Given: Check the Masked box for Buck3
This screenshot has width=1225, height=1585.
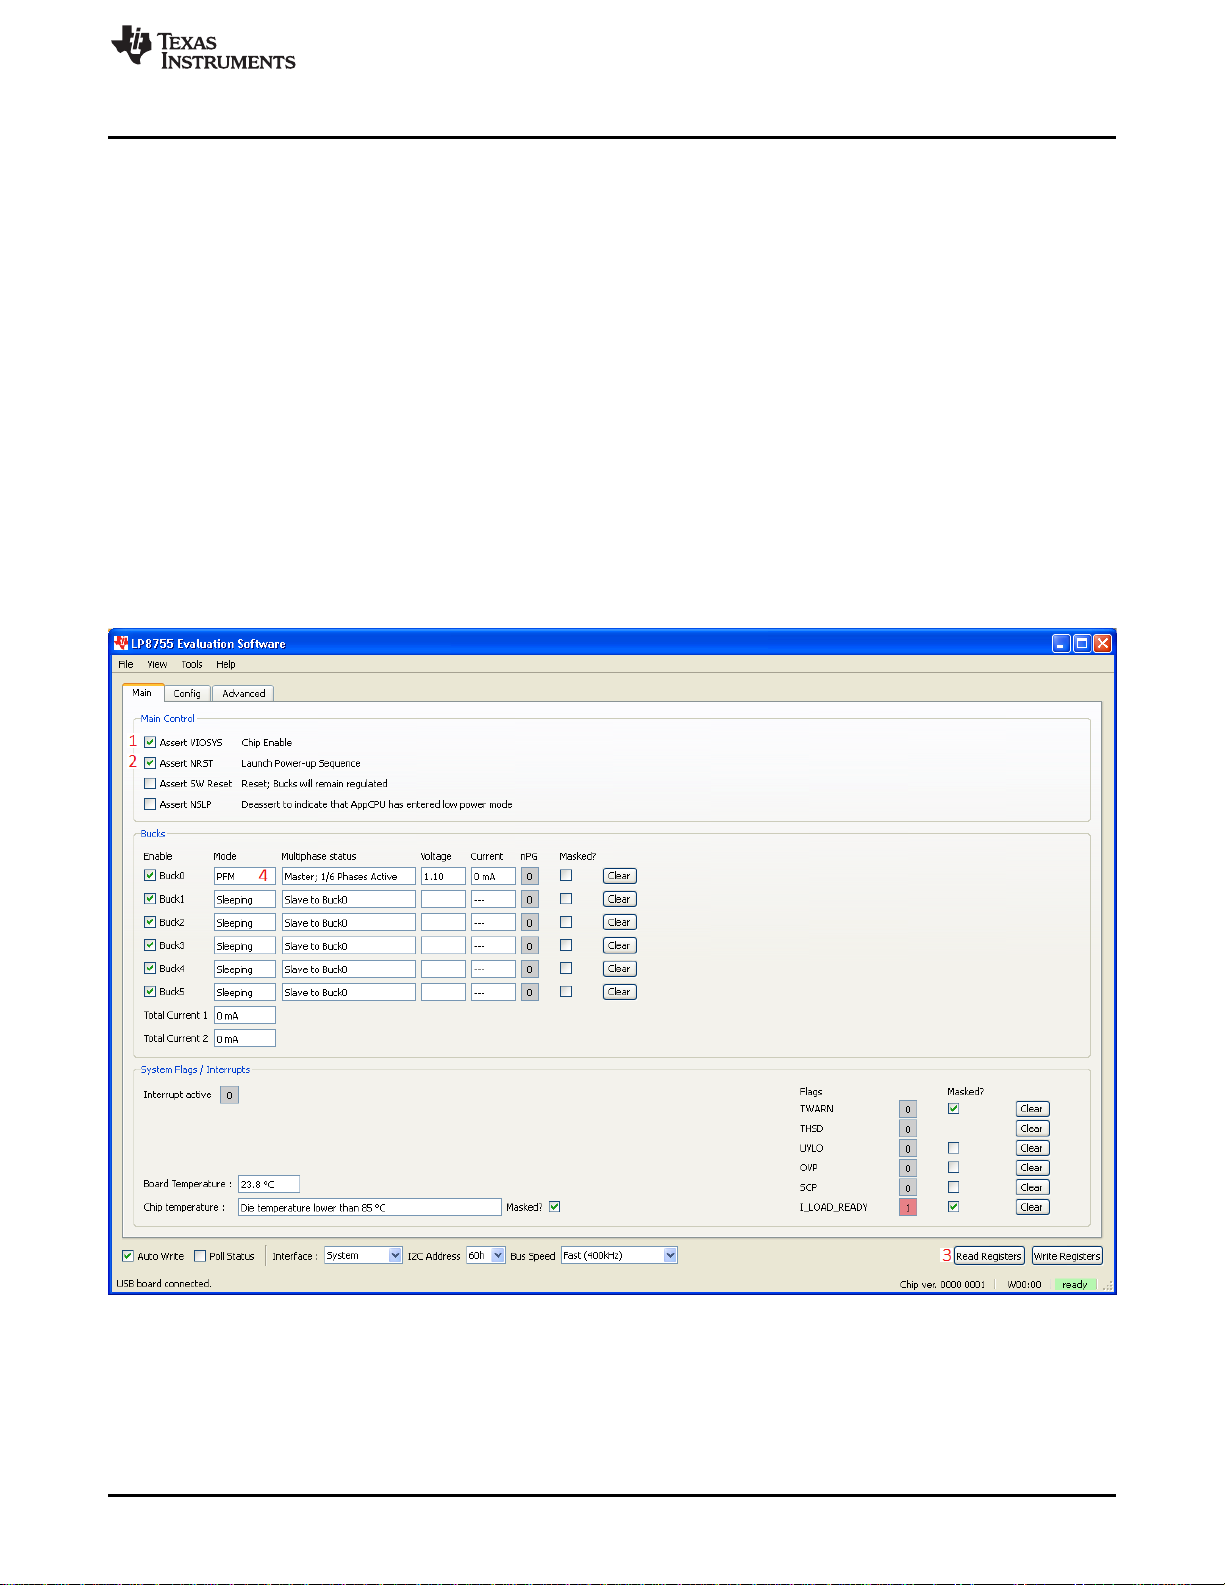Looking at the screenshot, I should pyautogui.click(x=566, y=945).
